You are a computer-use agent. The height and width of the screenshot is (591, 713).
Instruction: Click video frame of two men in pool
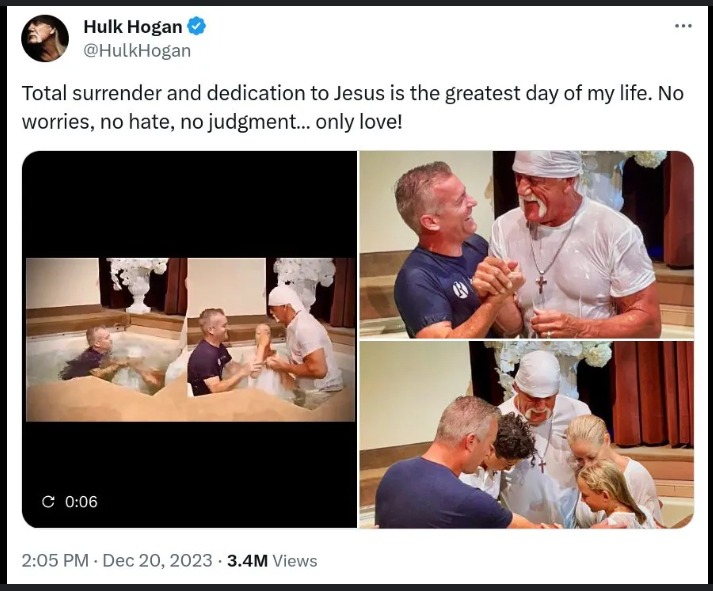271,340
